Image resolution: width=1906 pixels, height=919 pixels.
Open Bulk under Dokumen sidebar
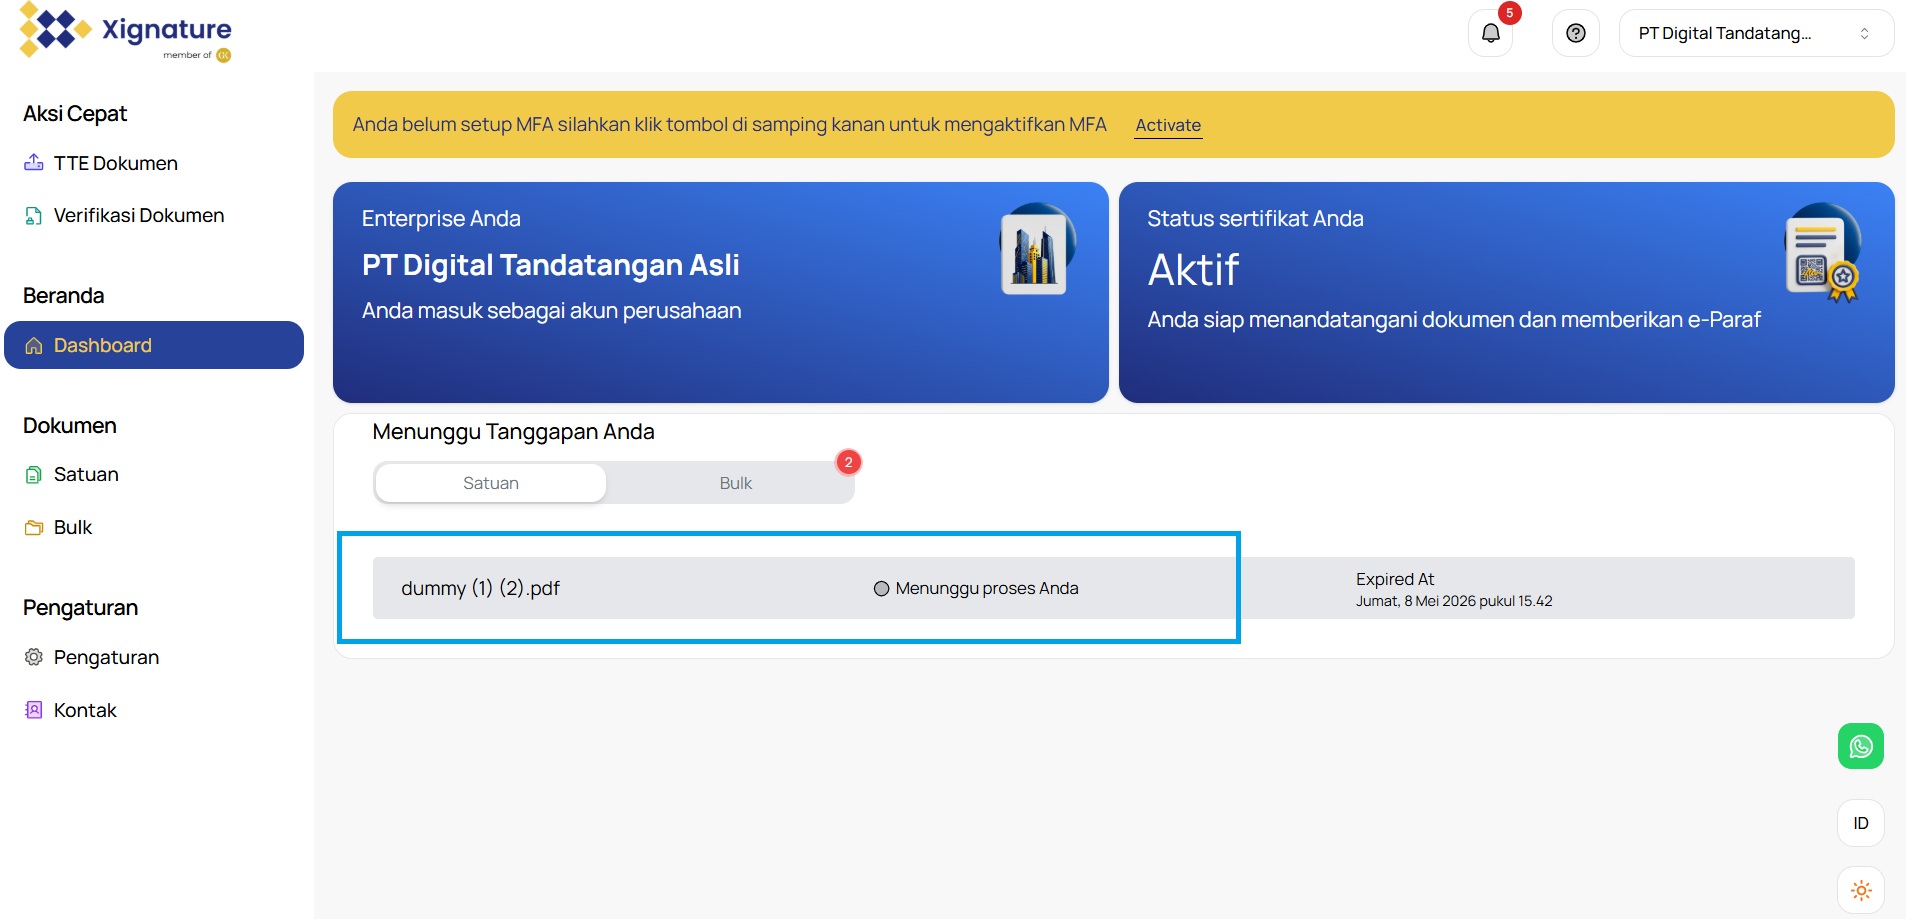[72, 527]
